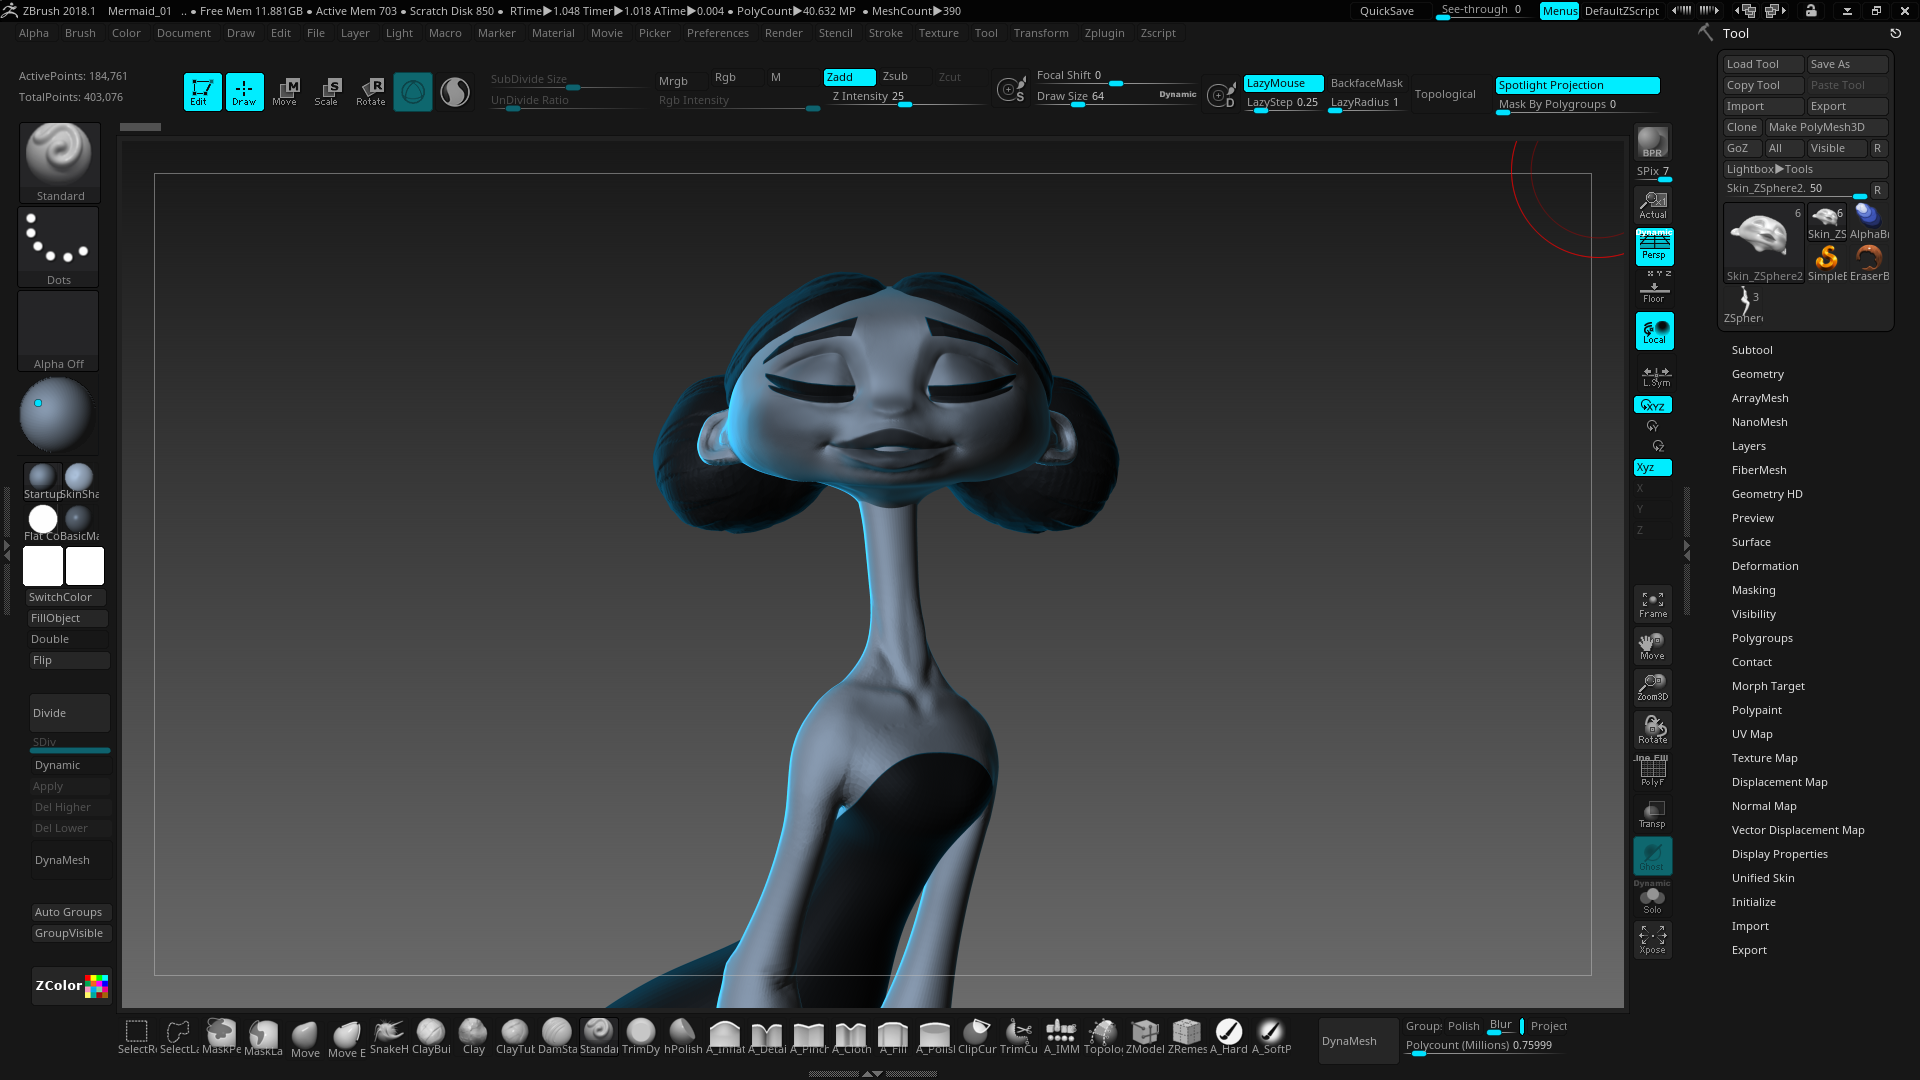Select the ClayBuildup brush icon
Image resolution: width=1920 pixels, height=1080 pixels.
tap(431, 1037)
